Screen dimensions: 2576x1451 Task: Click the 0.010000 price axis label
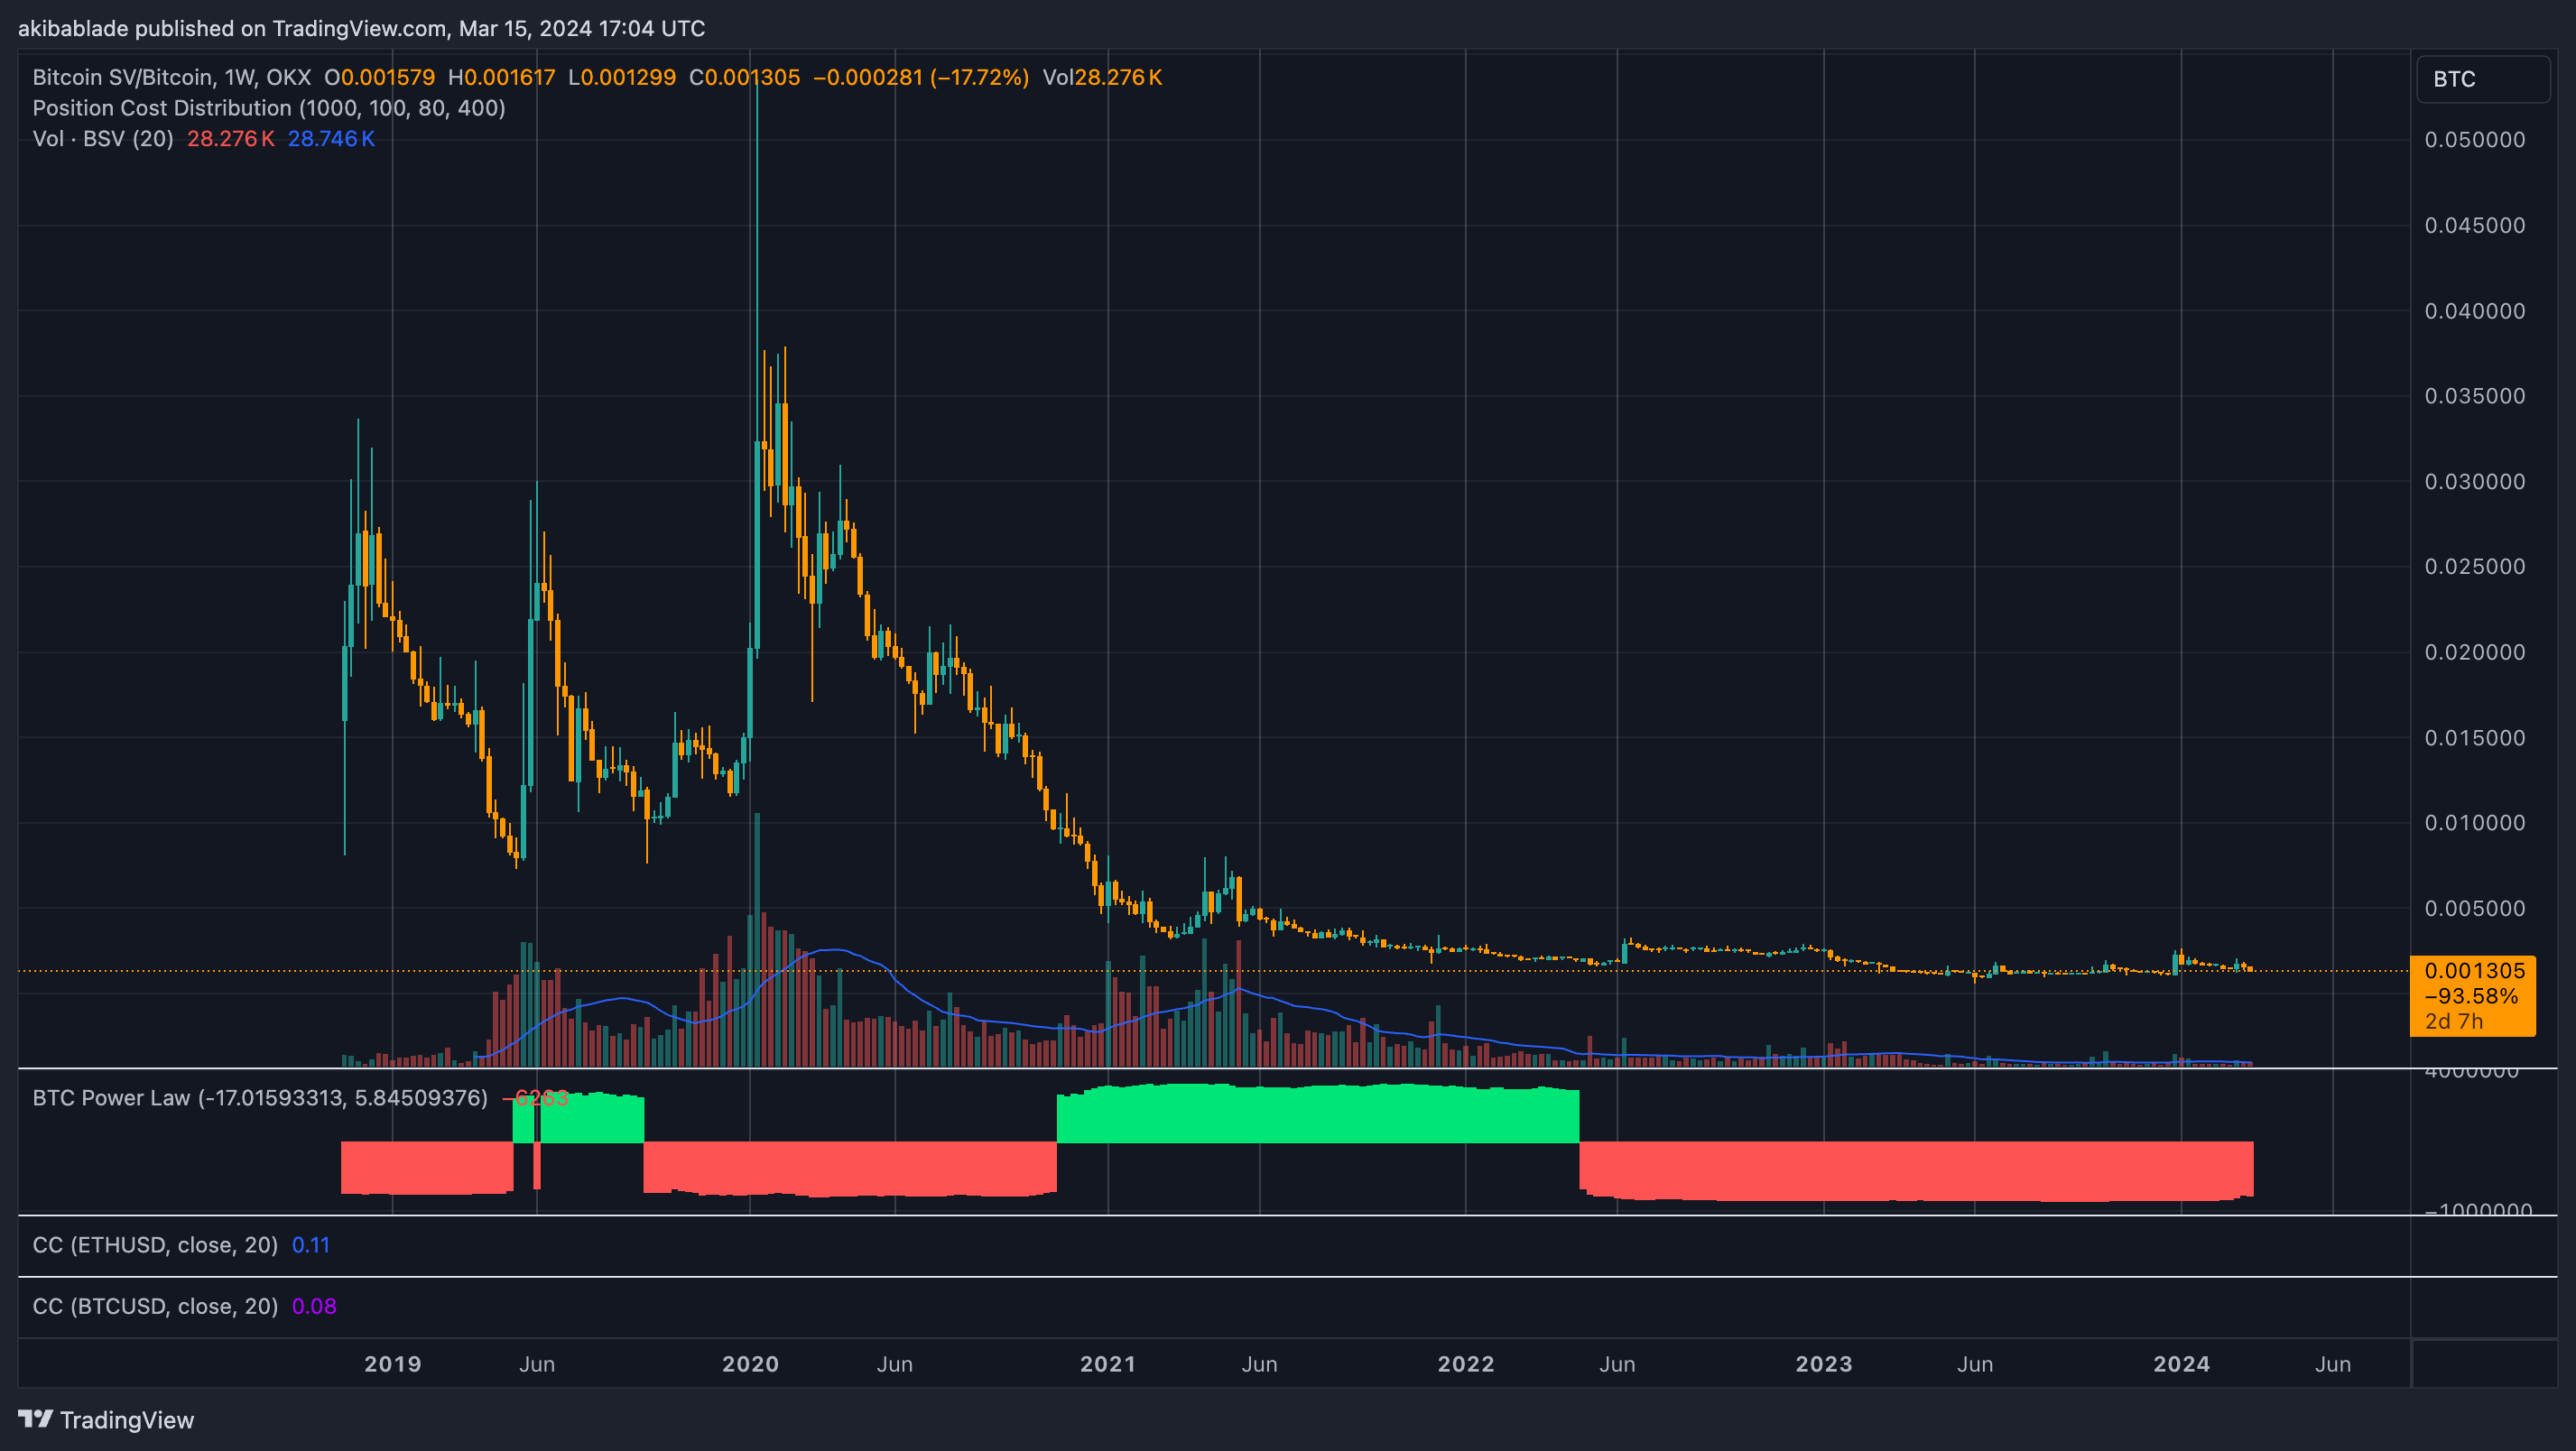pyautogui.click(x=2475, y=823)
